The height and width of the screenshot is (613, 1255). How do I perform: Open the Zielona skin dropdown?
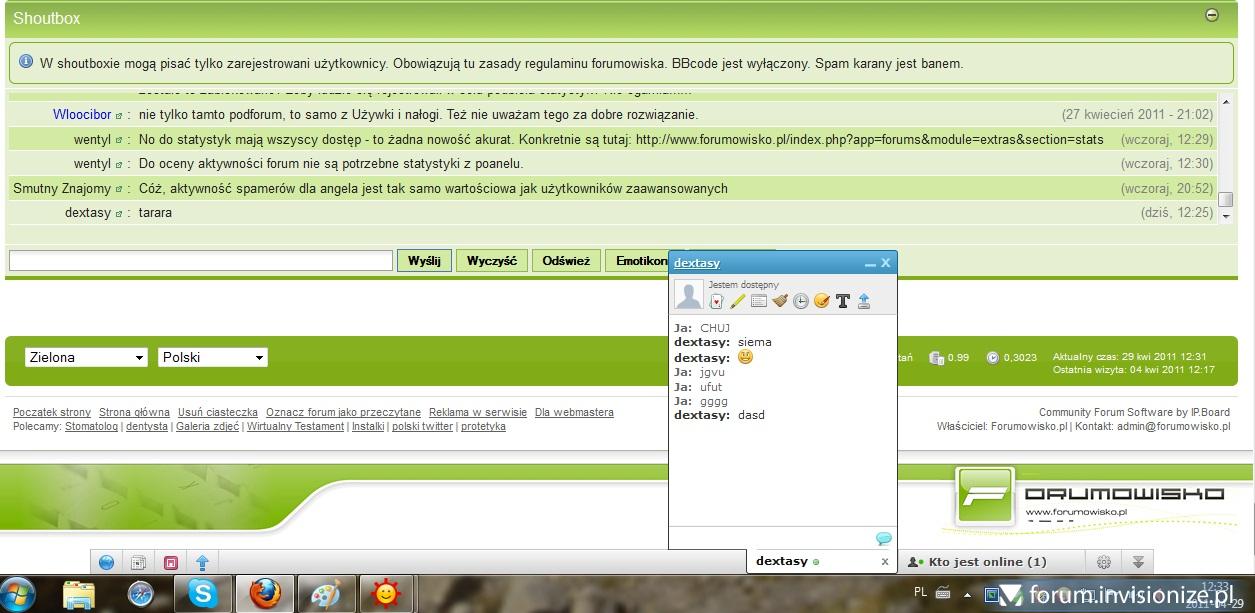pyautogui.click(x=87, y=357)
